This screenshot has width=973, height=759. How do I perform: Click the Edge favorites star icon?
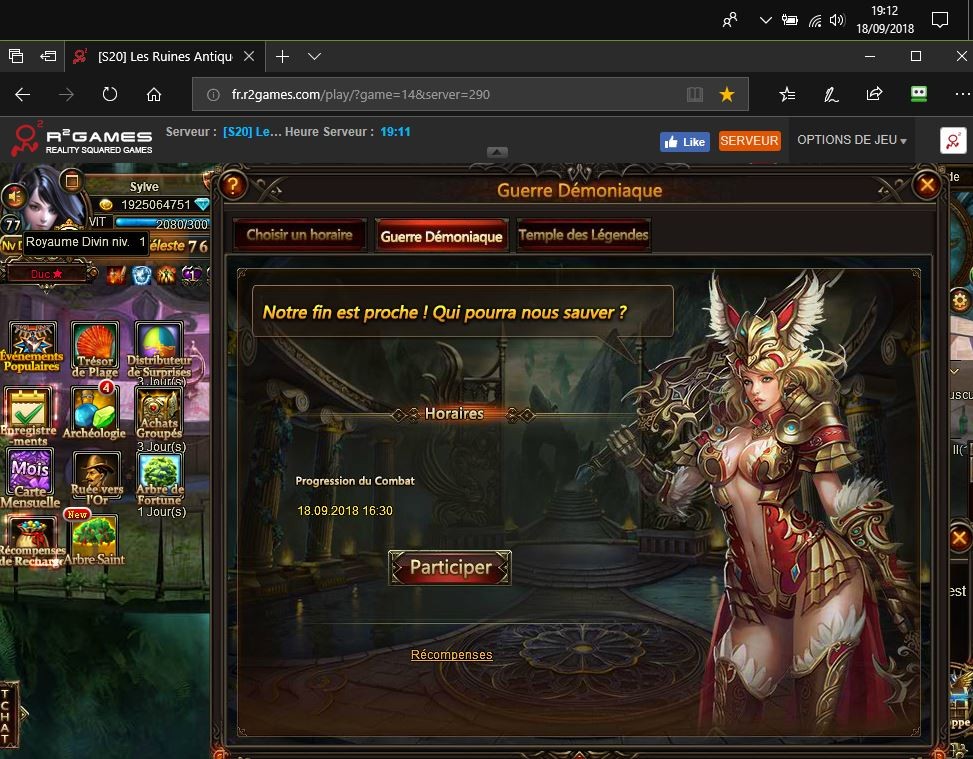[x=727, y=94]
